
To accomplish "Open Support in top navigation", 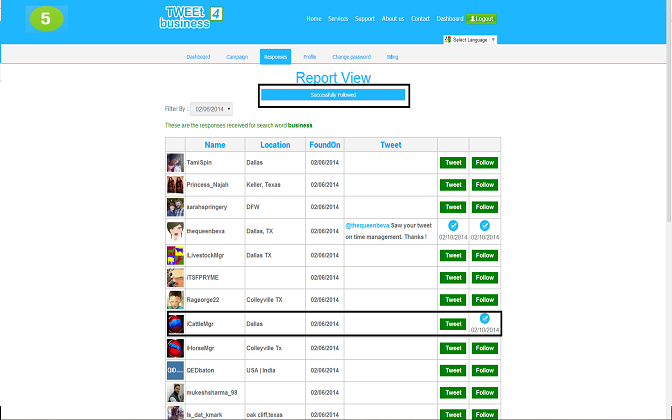I will point(365,19).
